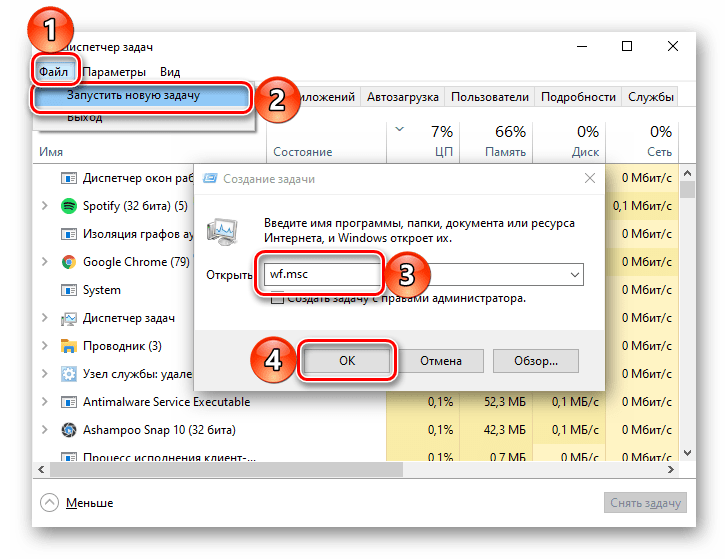This screenshot has width=728, height=559.
Task: Expand the Проводник process group
Action: (x=45, y=346)
